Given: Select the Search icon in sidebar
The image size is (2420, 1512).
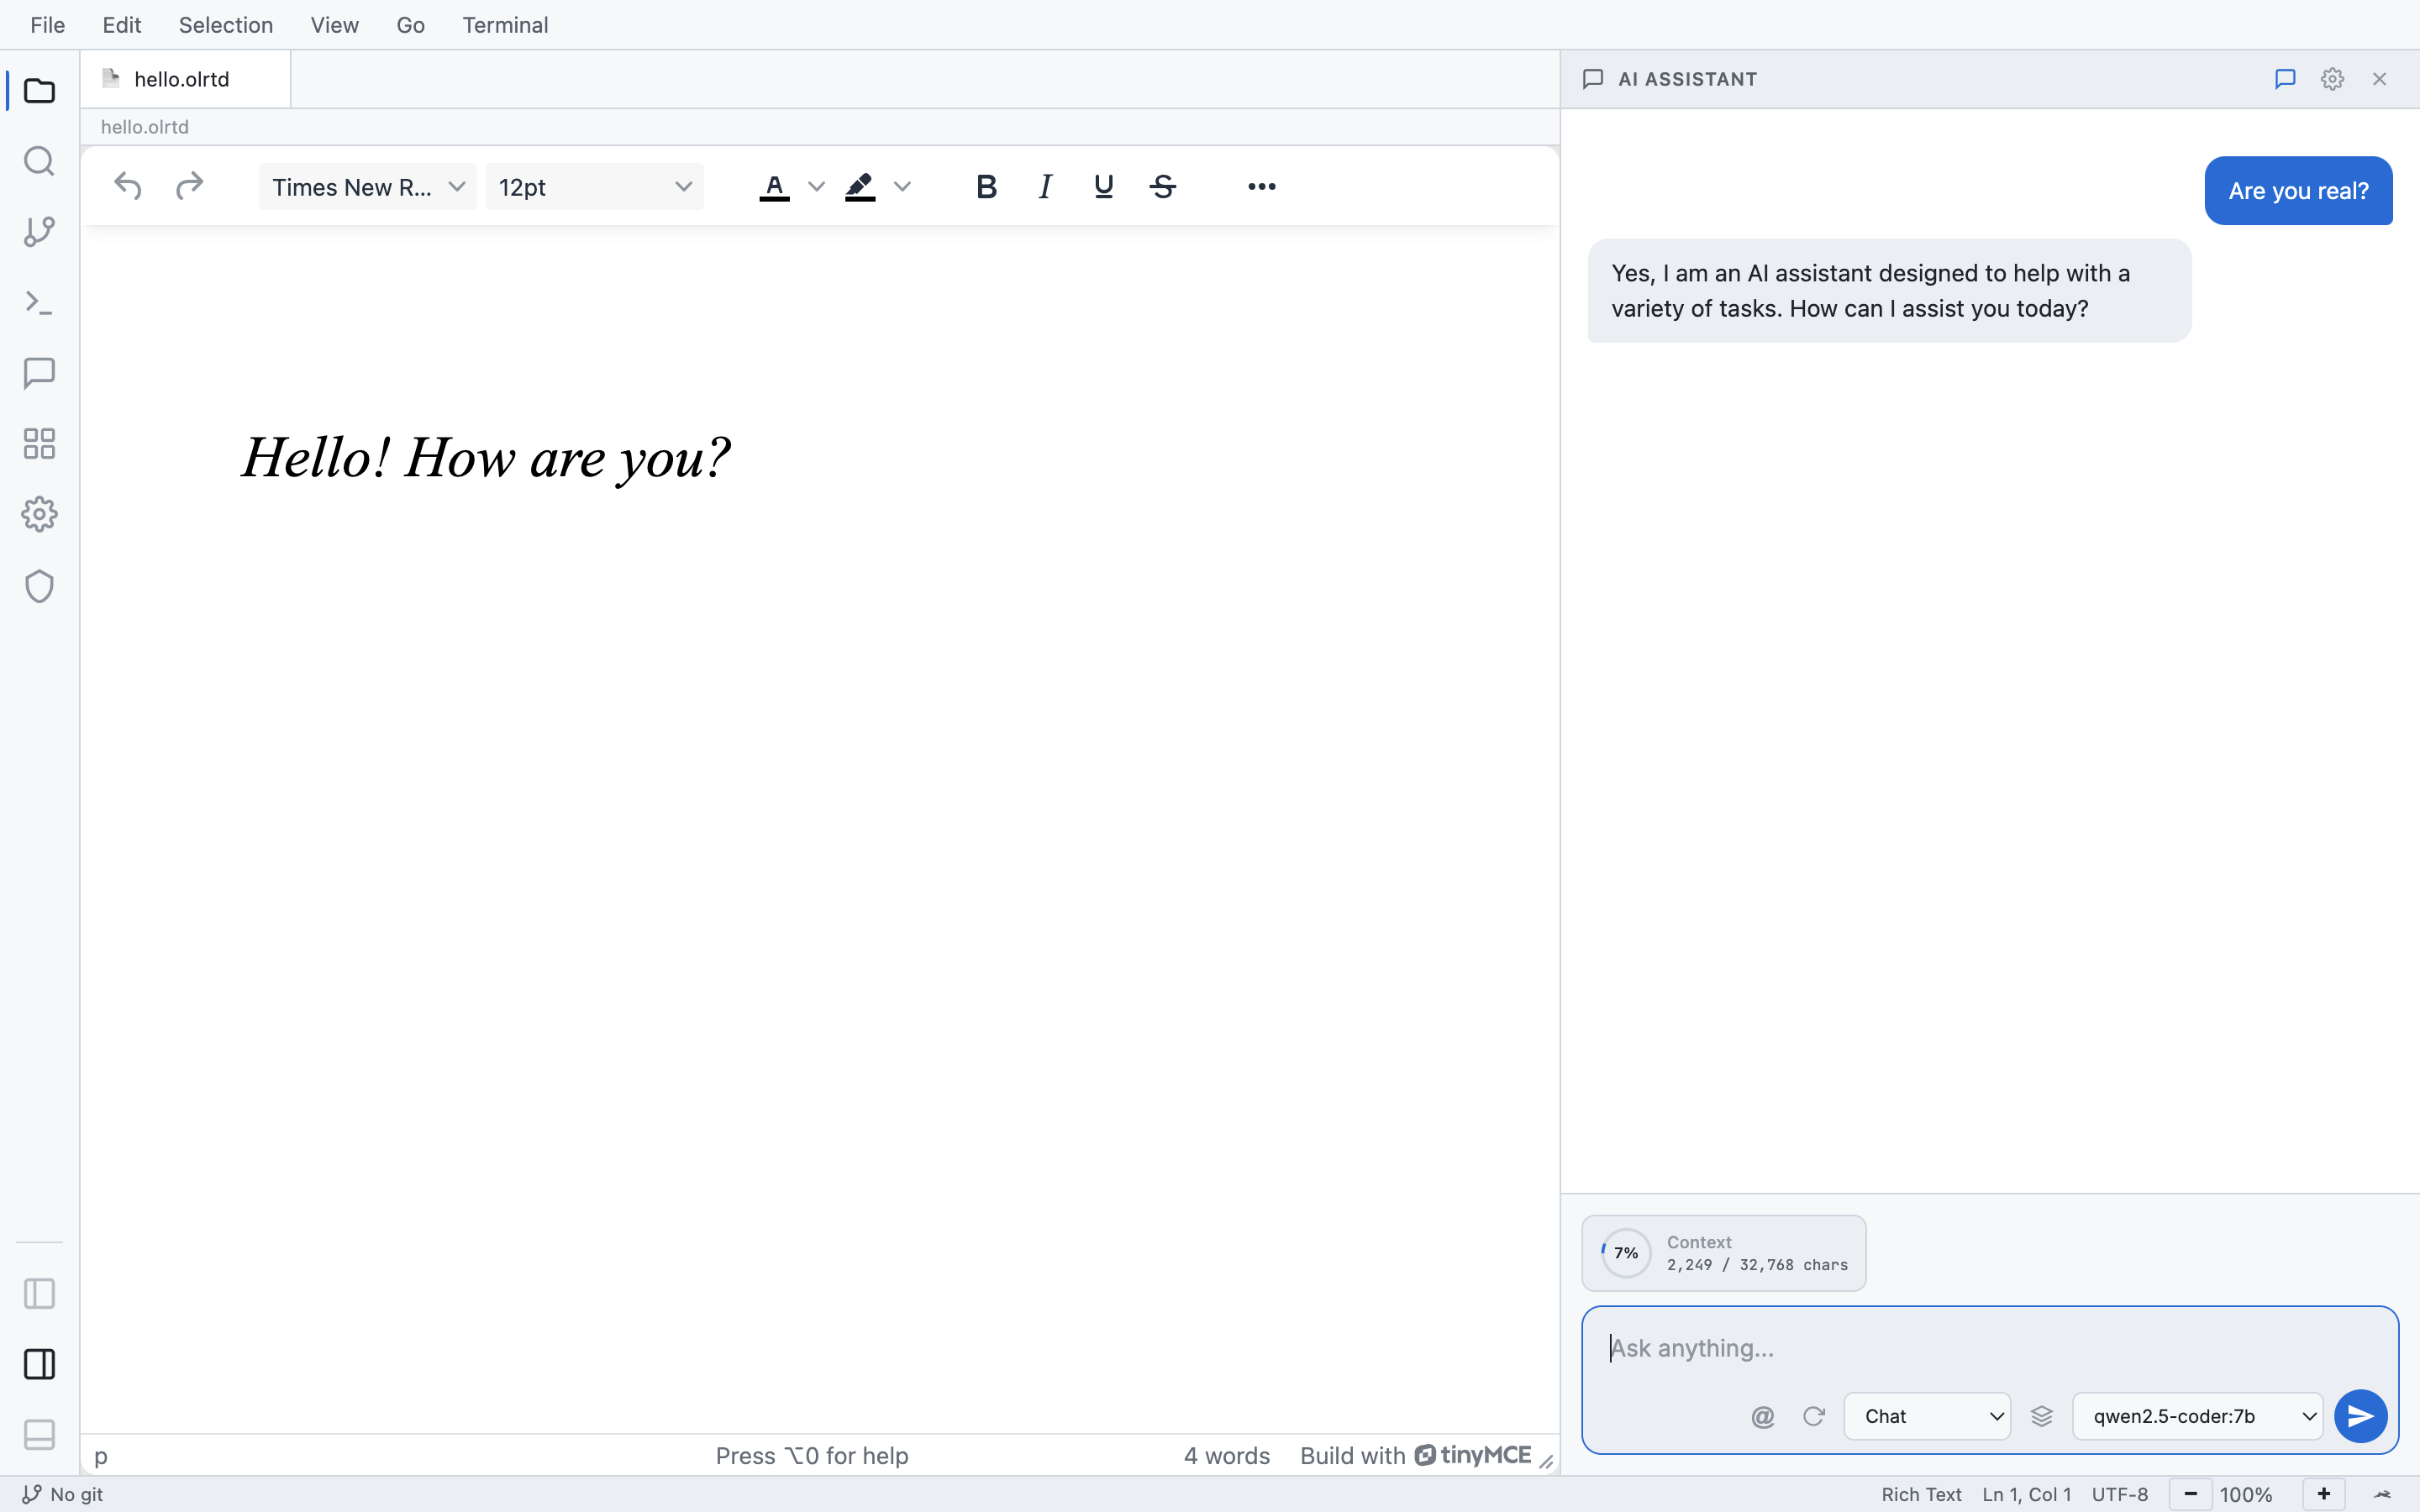Looking at the screenshot, I should point(39,161).
